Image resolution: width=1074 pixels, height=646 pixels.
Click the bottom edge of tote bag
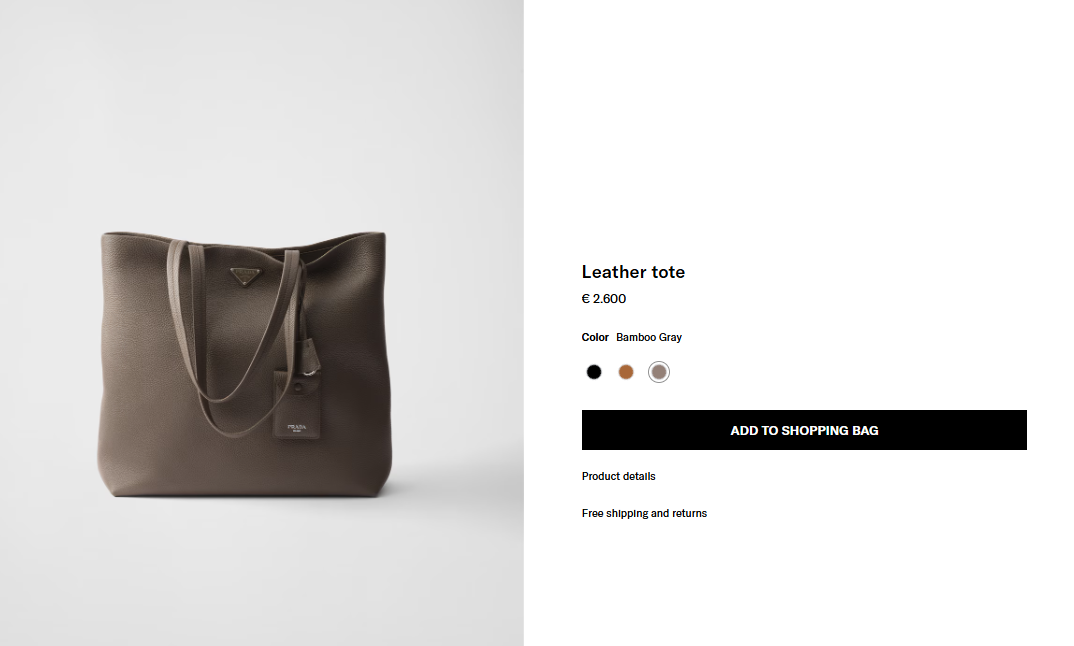tap(247, 493)
